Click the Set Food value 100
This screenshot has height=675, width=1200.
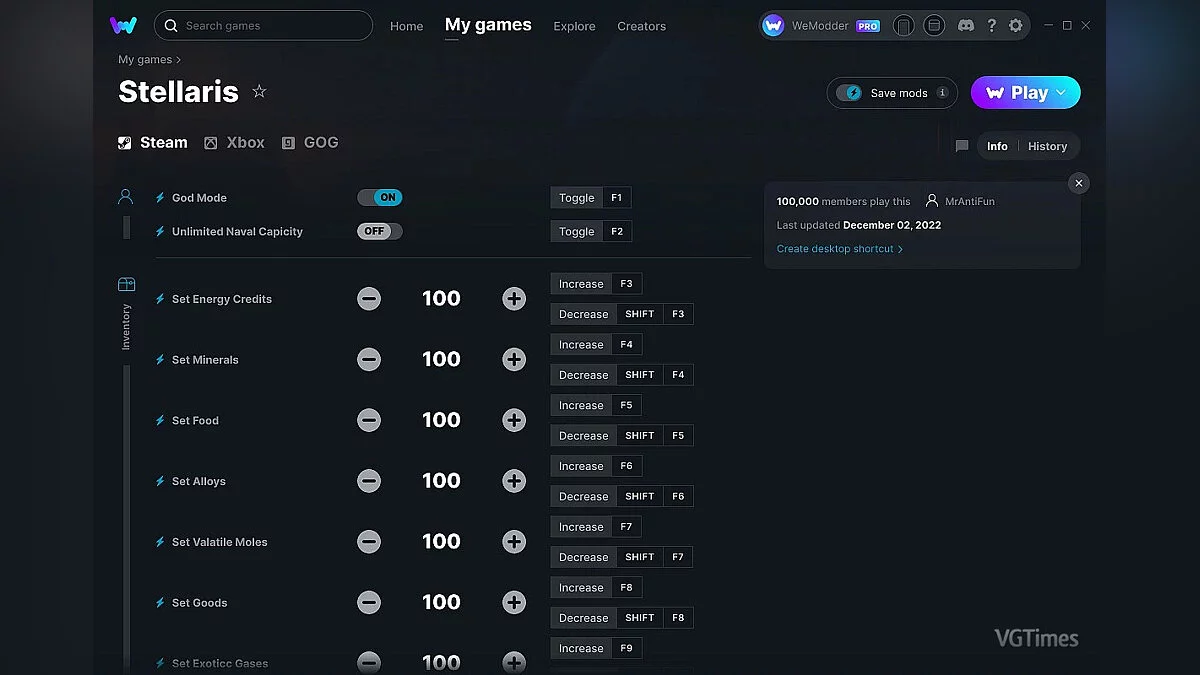pyautogui.click(x=441, y=421)
